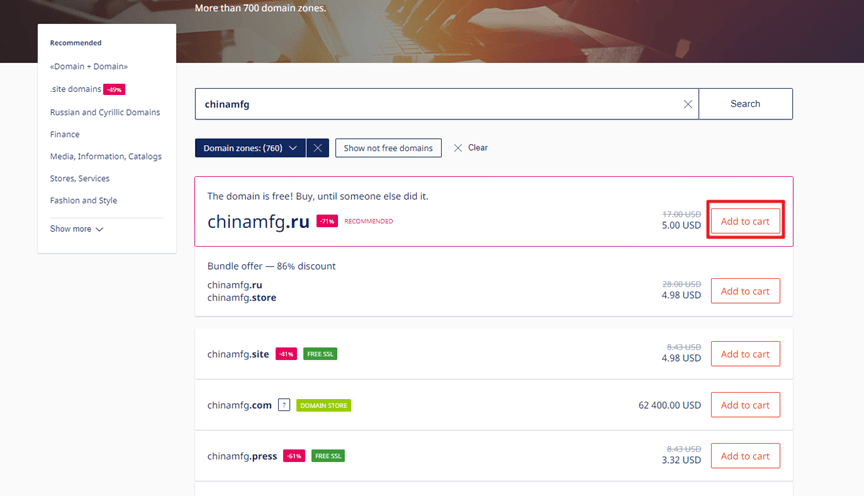Add the Bundle offer to cart
The image size is (864, 496).
click(745, 291)
